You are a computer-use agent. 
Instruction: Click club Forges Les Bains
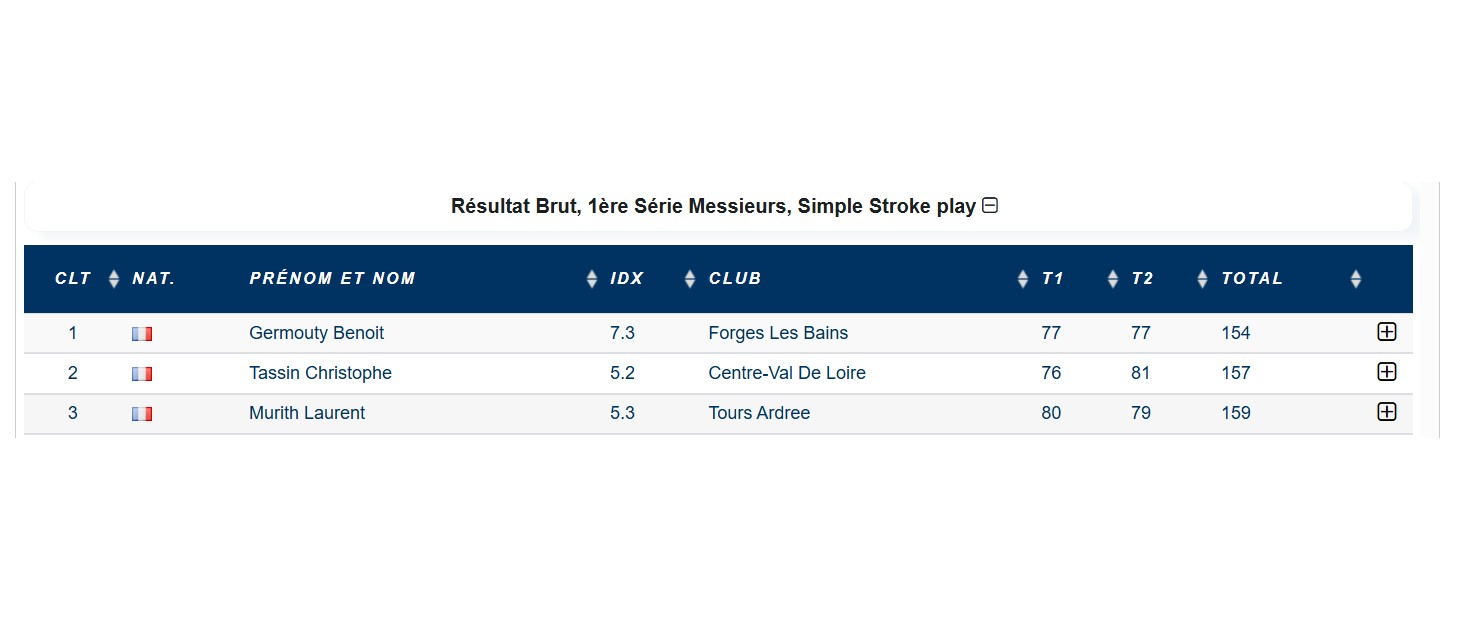[x=778, y=333]
